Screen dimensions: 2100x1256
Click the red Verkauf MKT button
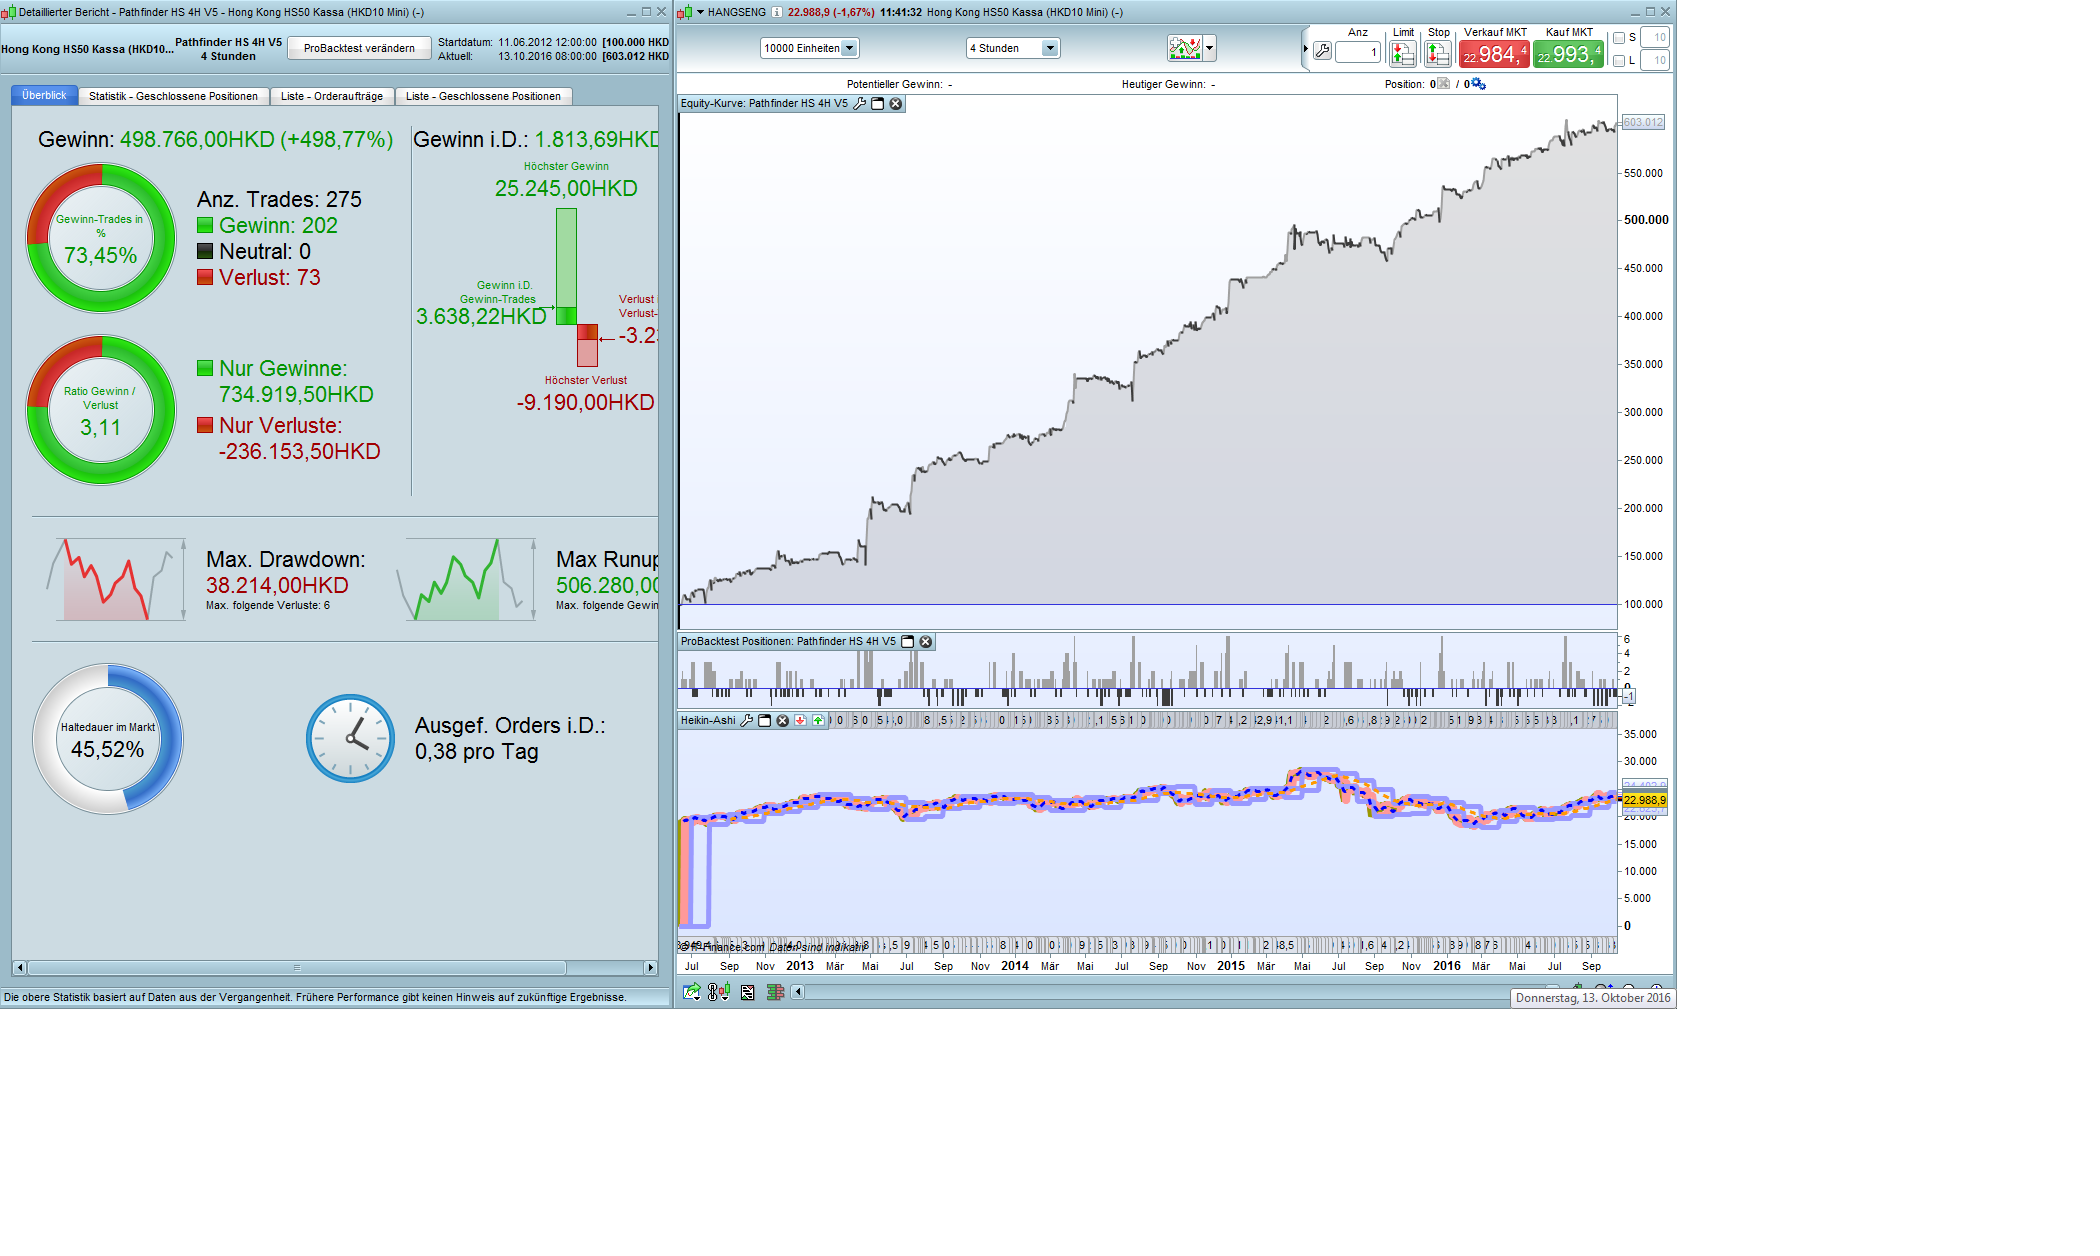1494,54
